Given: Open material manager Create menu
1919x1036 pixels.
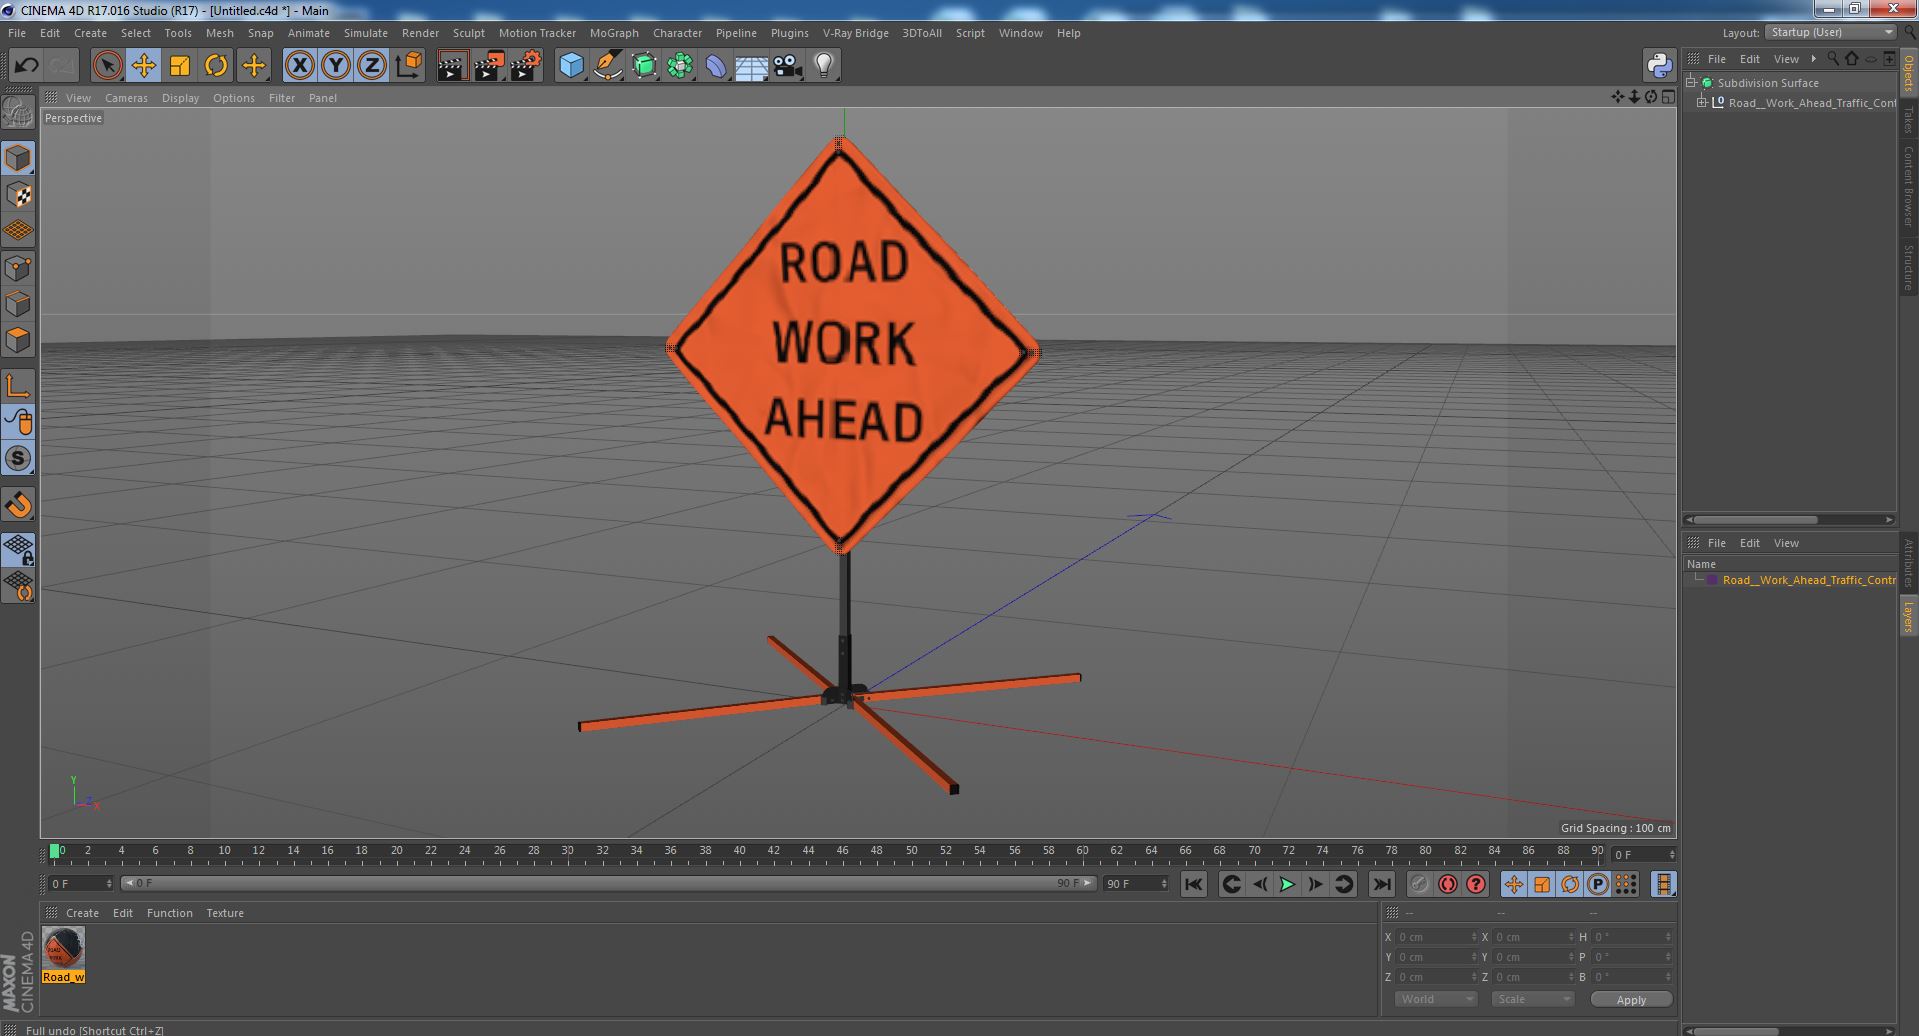Looking at the screenshot, I should click(82, 913).
